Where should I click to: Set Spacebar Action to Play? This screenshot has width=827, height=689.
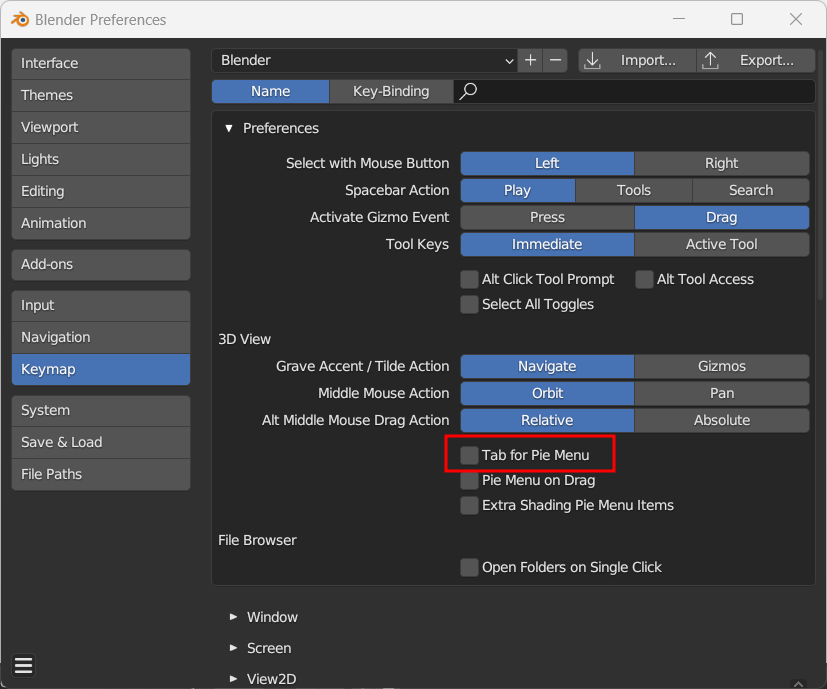pyautogui.click(x=517, y=190)
